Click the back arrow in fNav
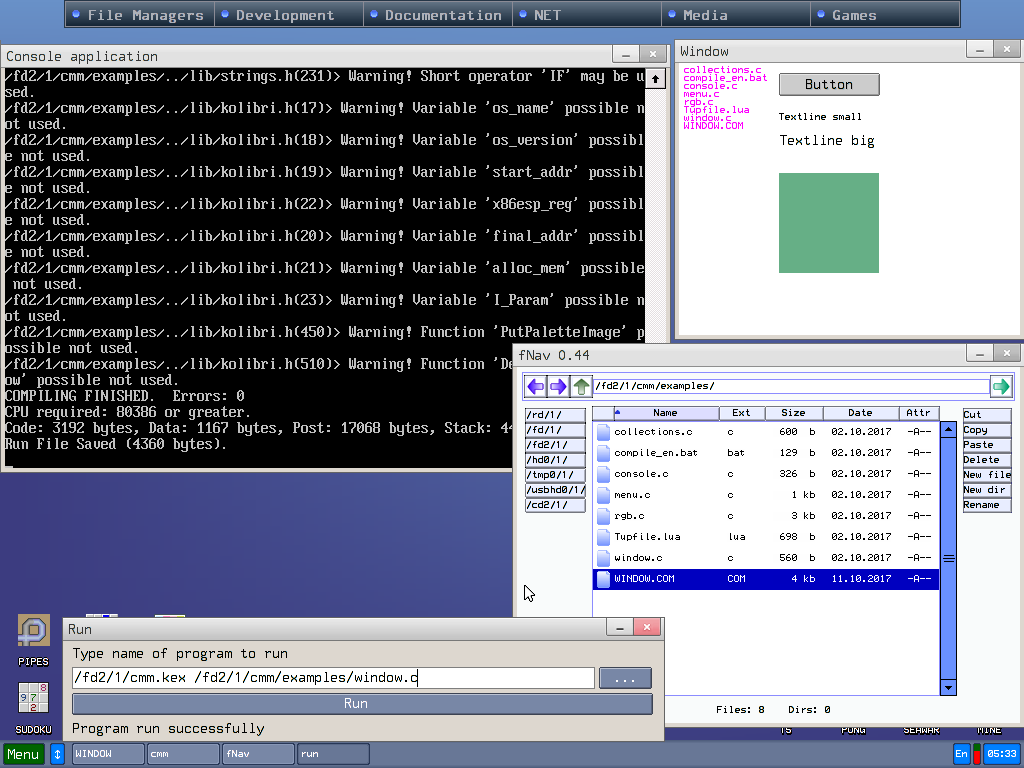This screenshot has width=1024, height=768. click(x=536, y=386)
